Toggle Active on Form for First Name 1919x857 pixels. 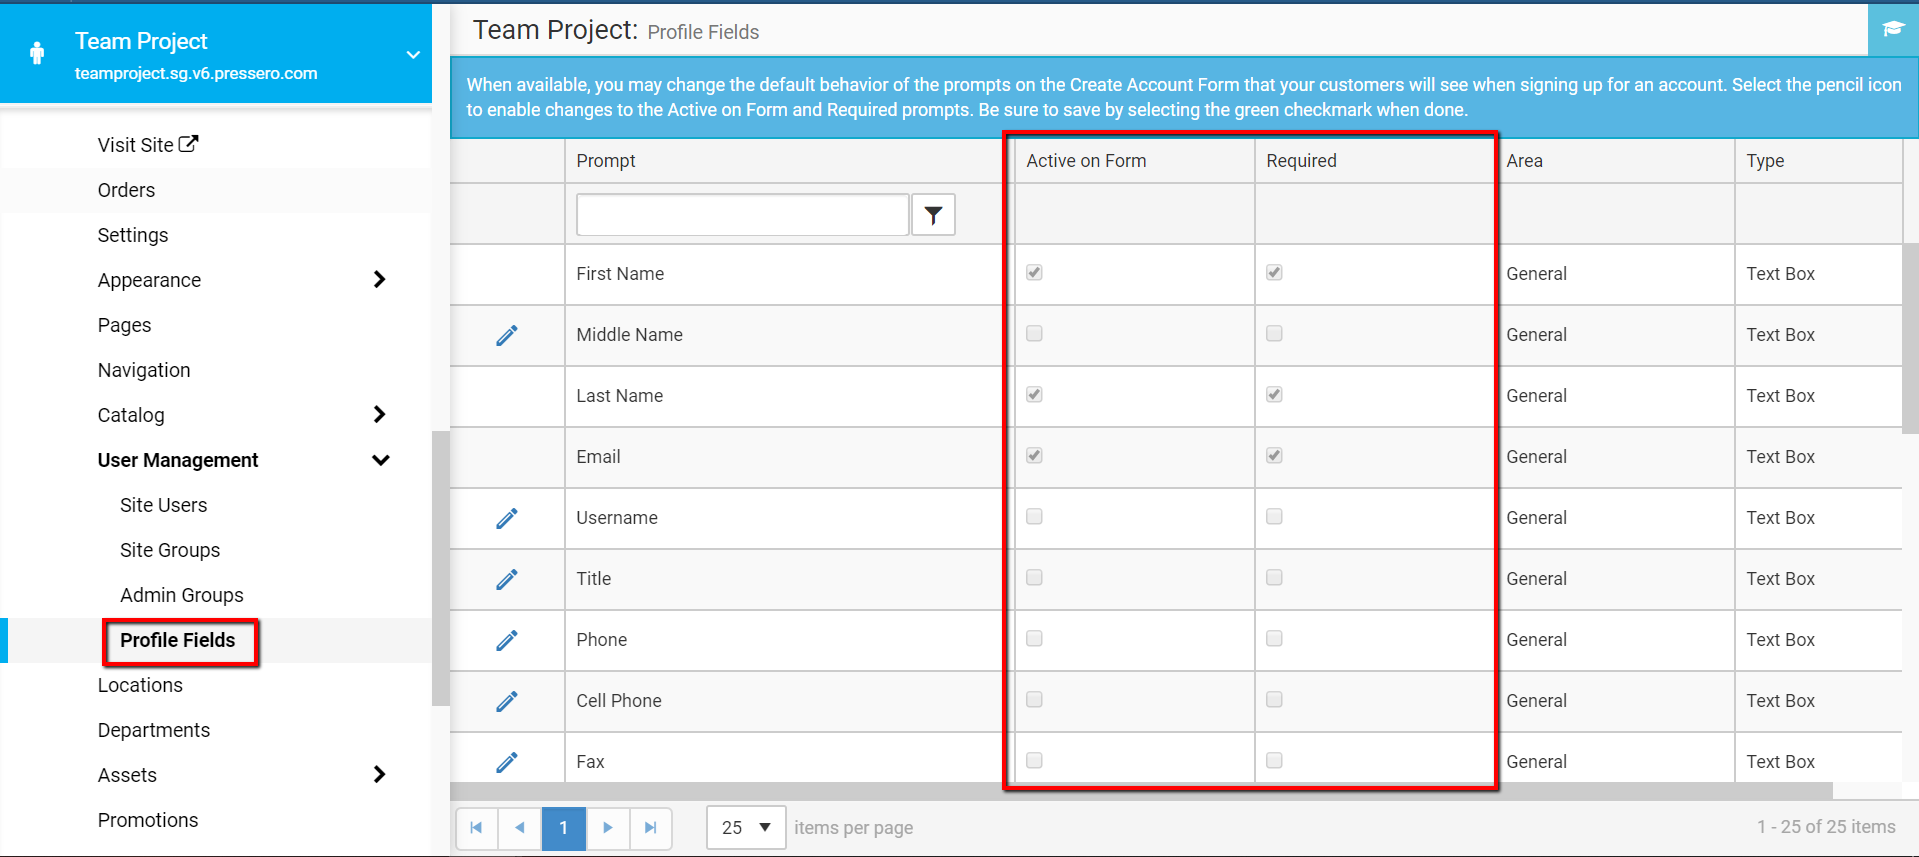coord(1034,273)
